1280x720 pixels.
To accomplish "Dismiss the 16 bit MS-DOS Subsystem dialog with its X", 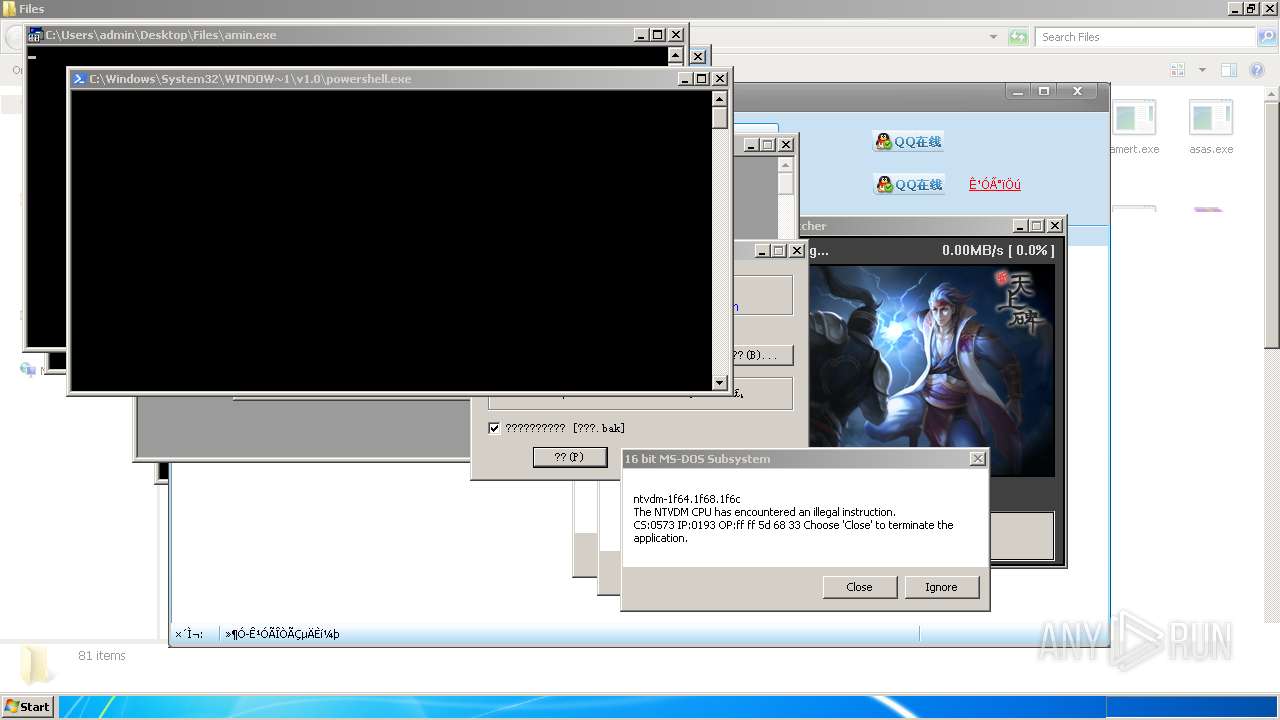I will coord(977,458).
